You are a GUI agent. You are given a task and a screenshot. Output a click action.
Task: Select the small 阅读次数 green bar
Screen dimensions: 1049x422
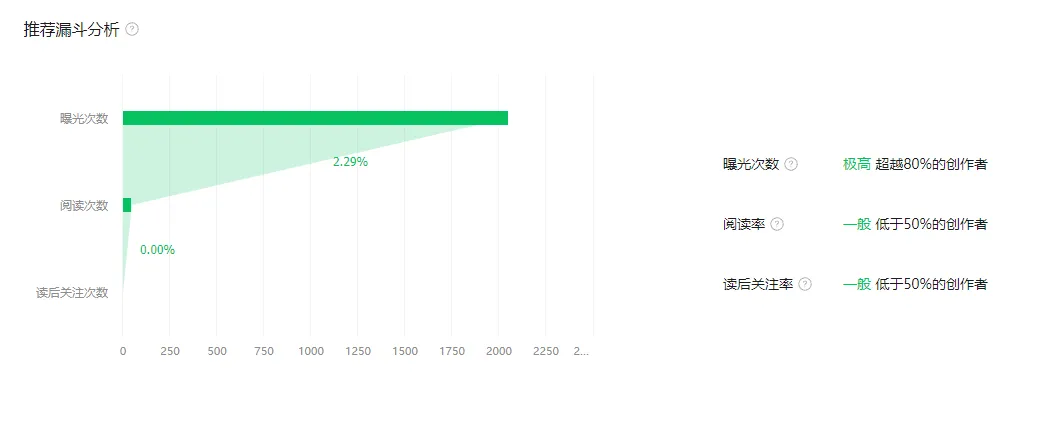[x=127, y=205]
